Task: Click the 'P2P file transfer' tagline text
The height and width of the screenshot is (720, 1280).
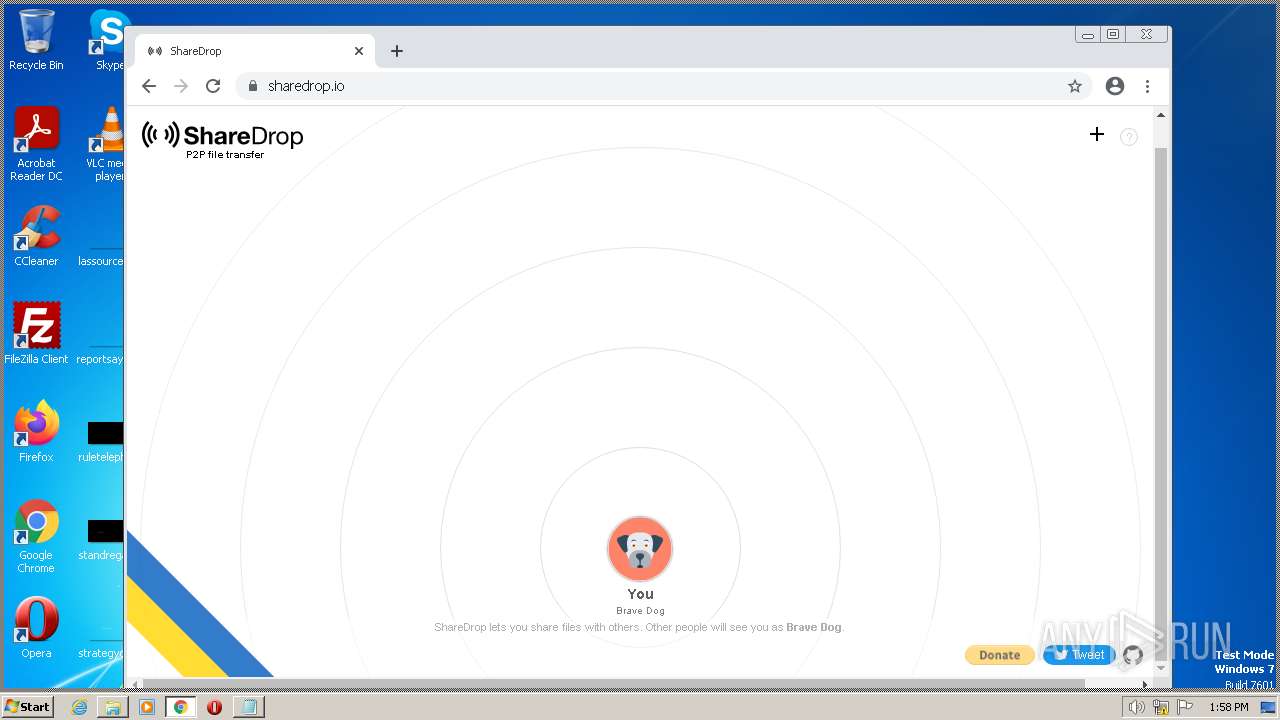Action: pos(225,155)
